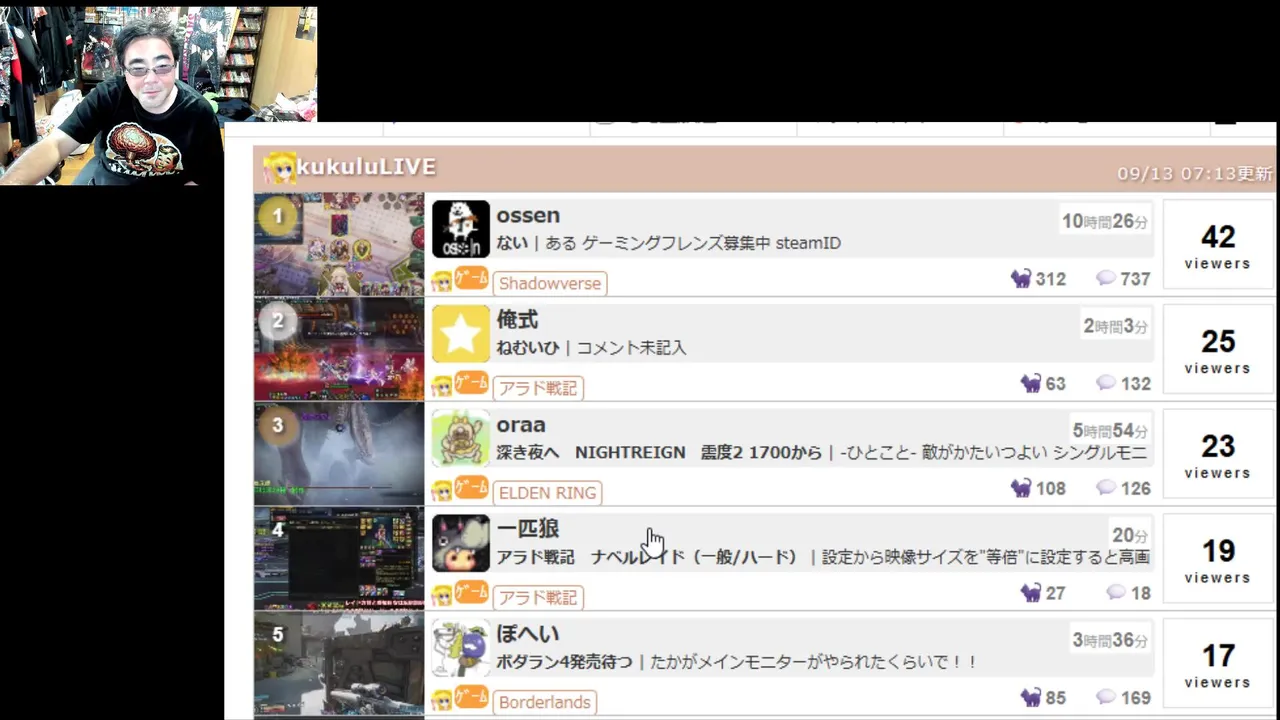Click comment bubble icon showing 132
This screenshot has height=720, width=1280.
(x=1106, y=383)
